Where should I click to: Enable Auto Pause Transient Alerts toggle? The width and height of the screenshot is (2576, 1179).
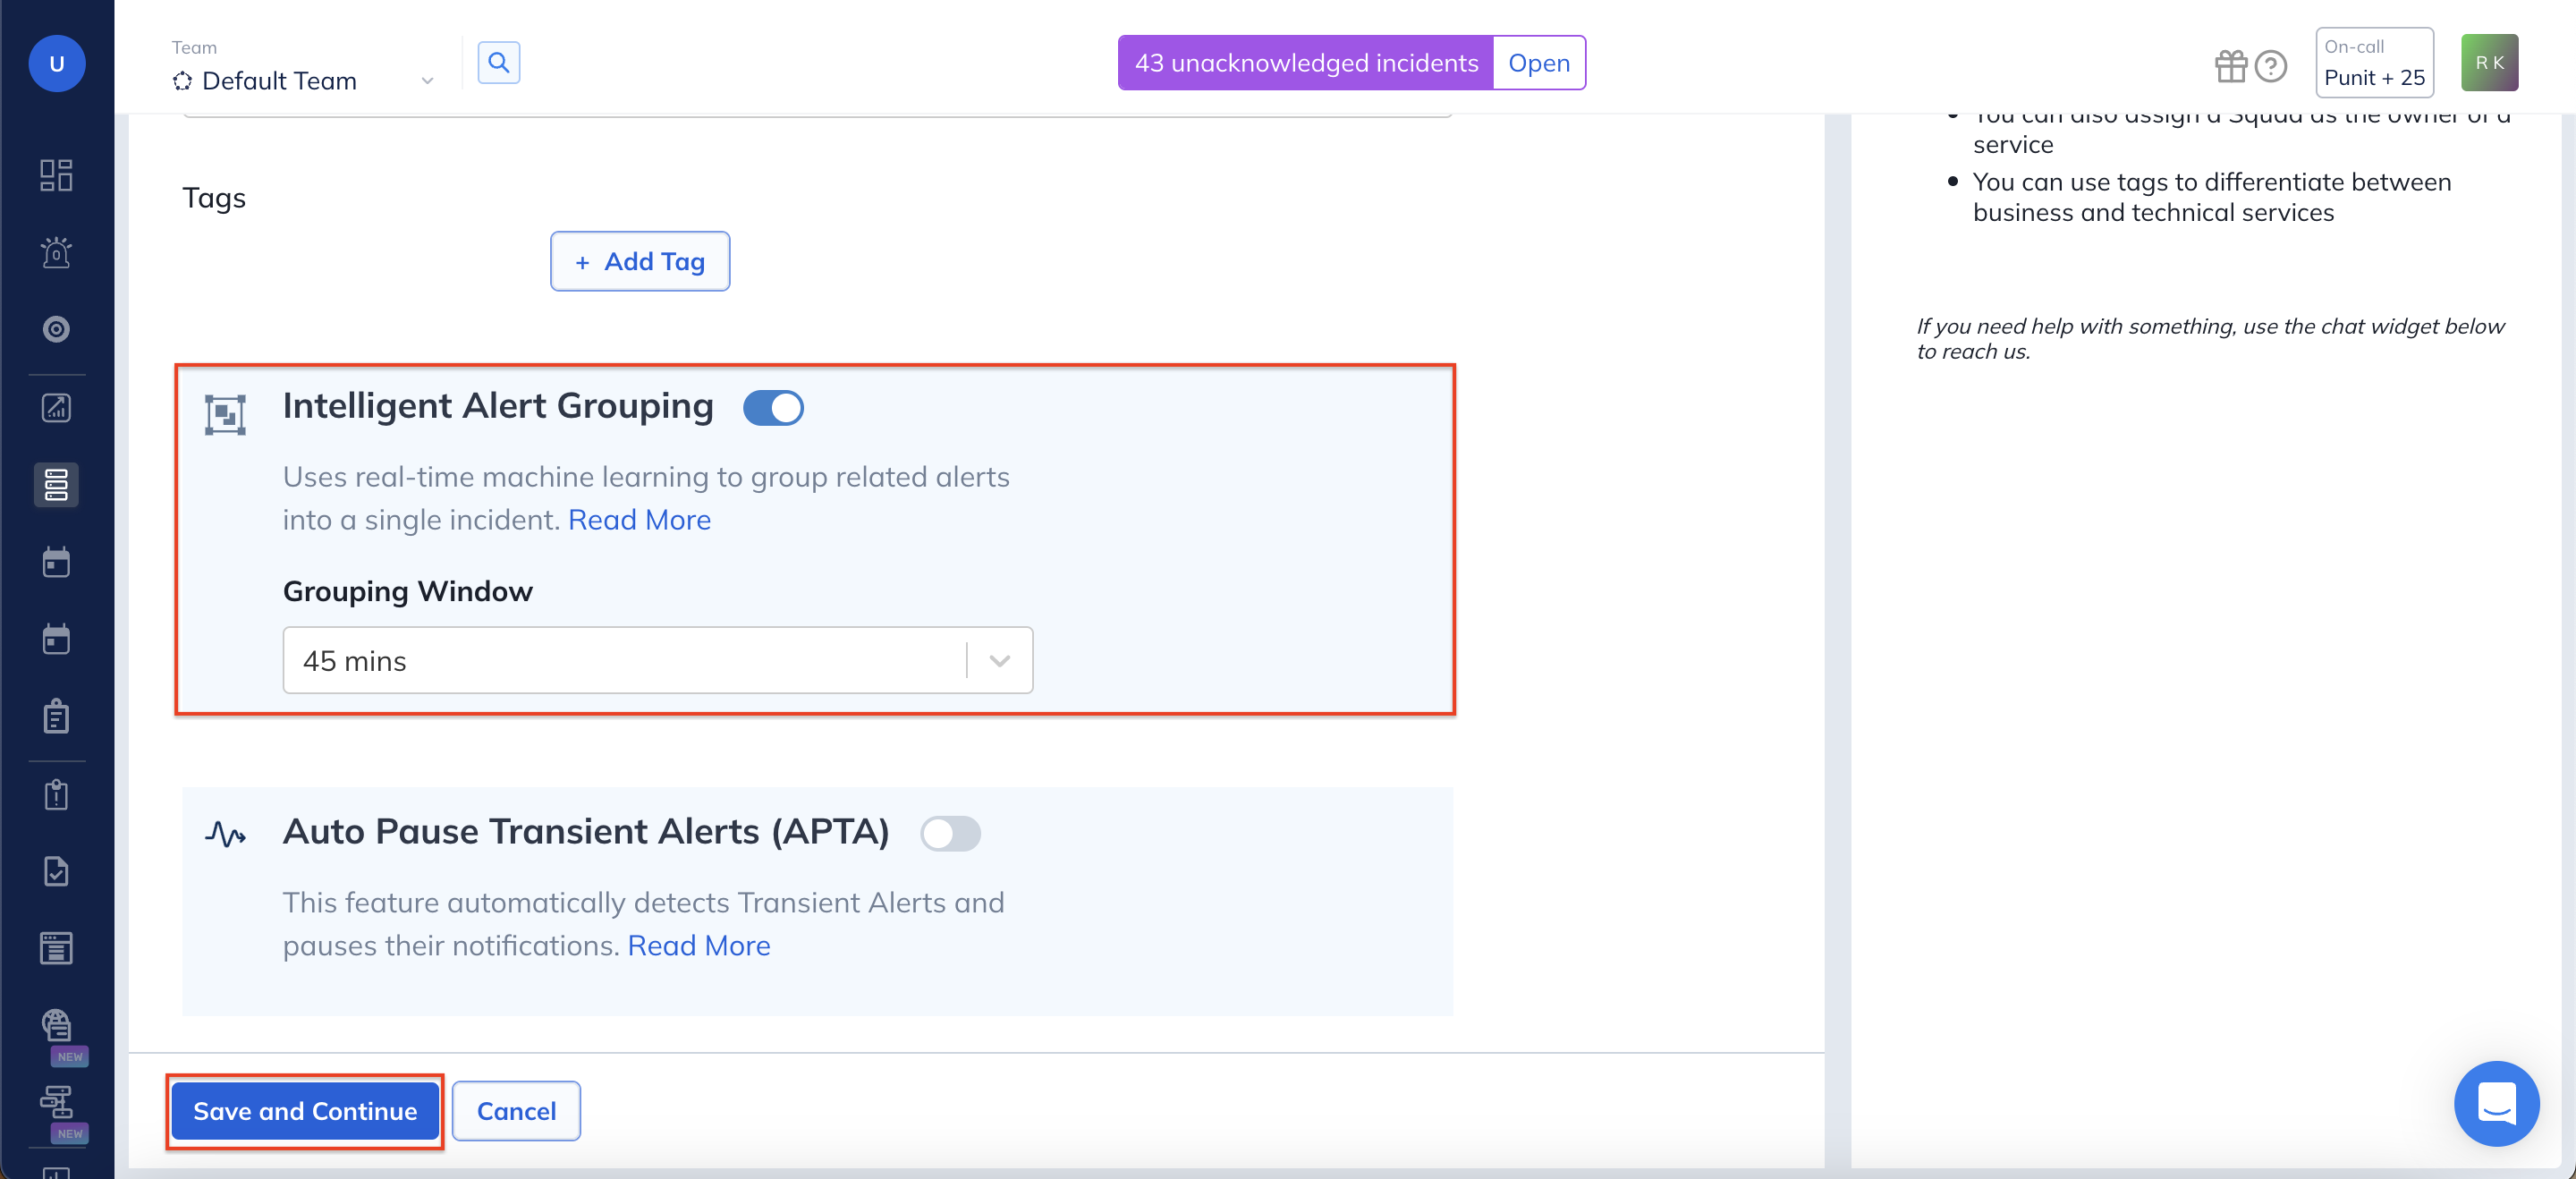[950, 833]
